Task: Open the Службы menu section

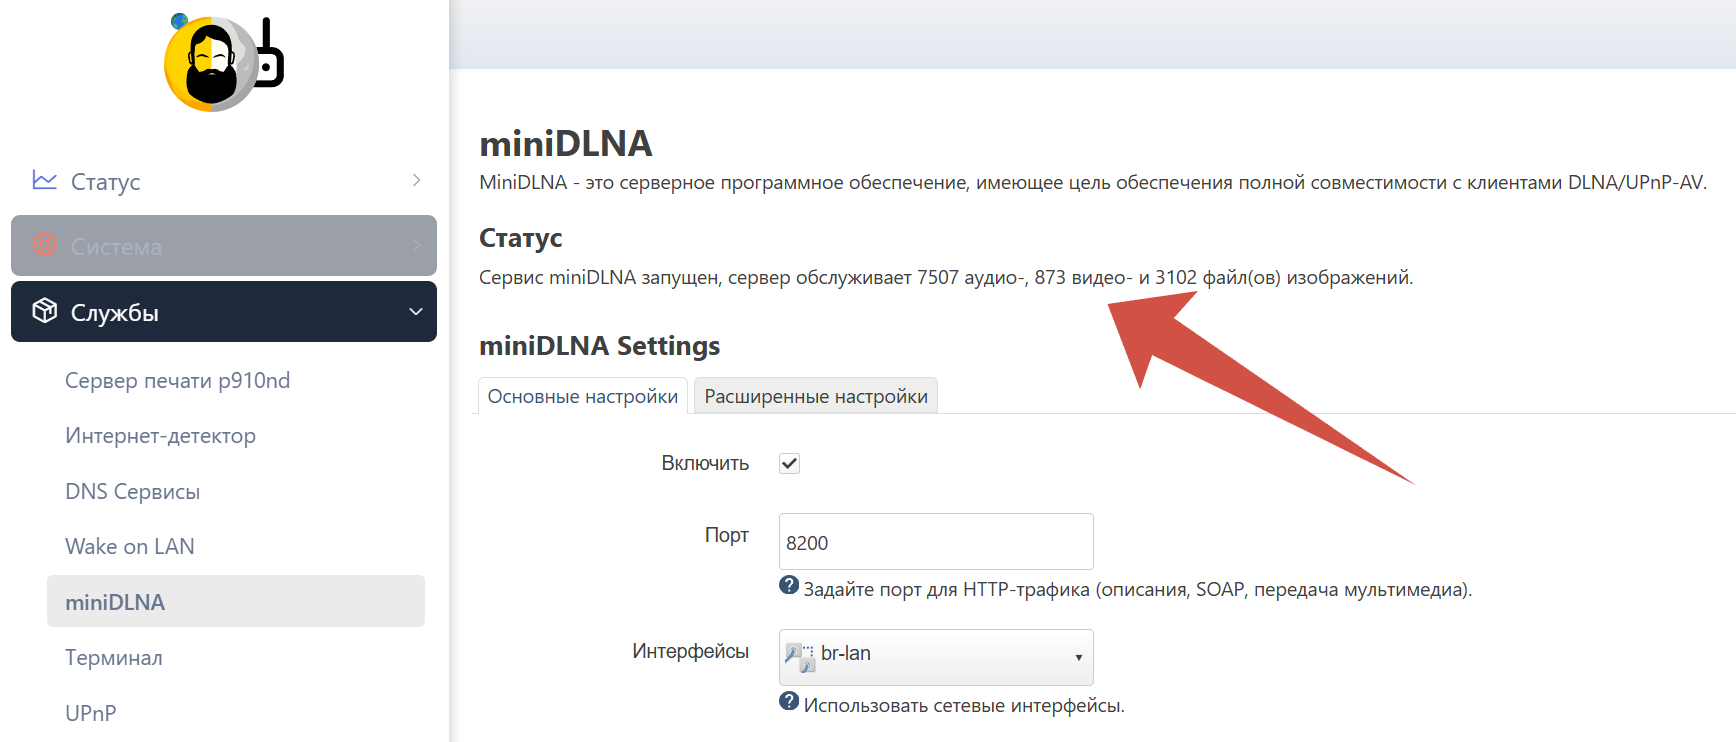Action: coord(224,311)
